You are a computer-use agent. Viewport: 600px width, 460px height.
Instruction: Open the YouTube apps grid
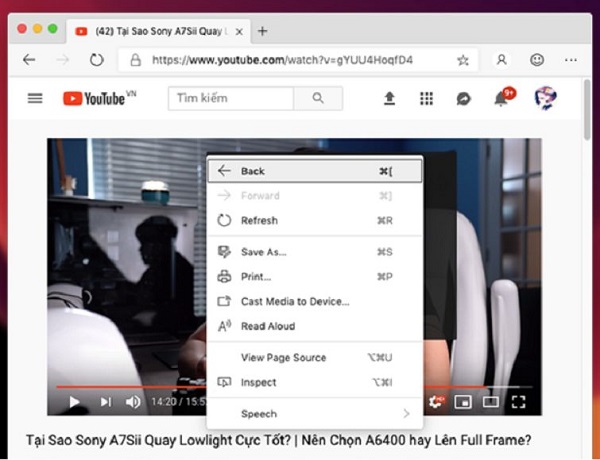click(427, 98)
